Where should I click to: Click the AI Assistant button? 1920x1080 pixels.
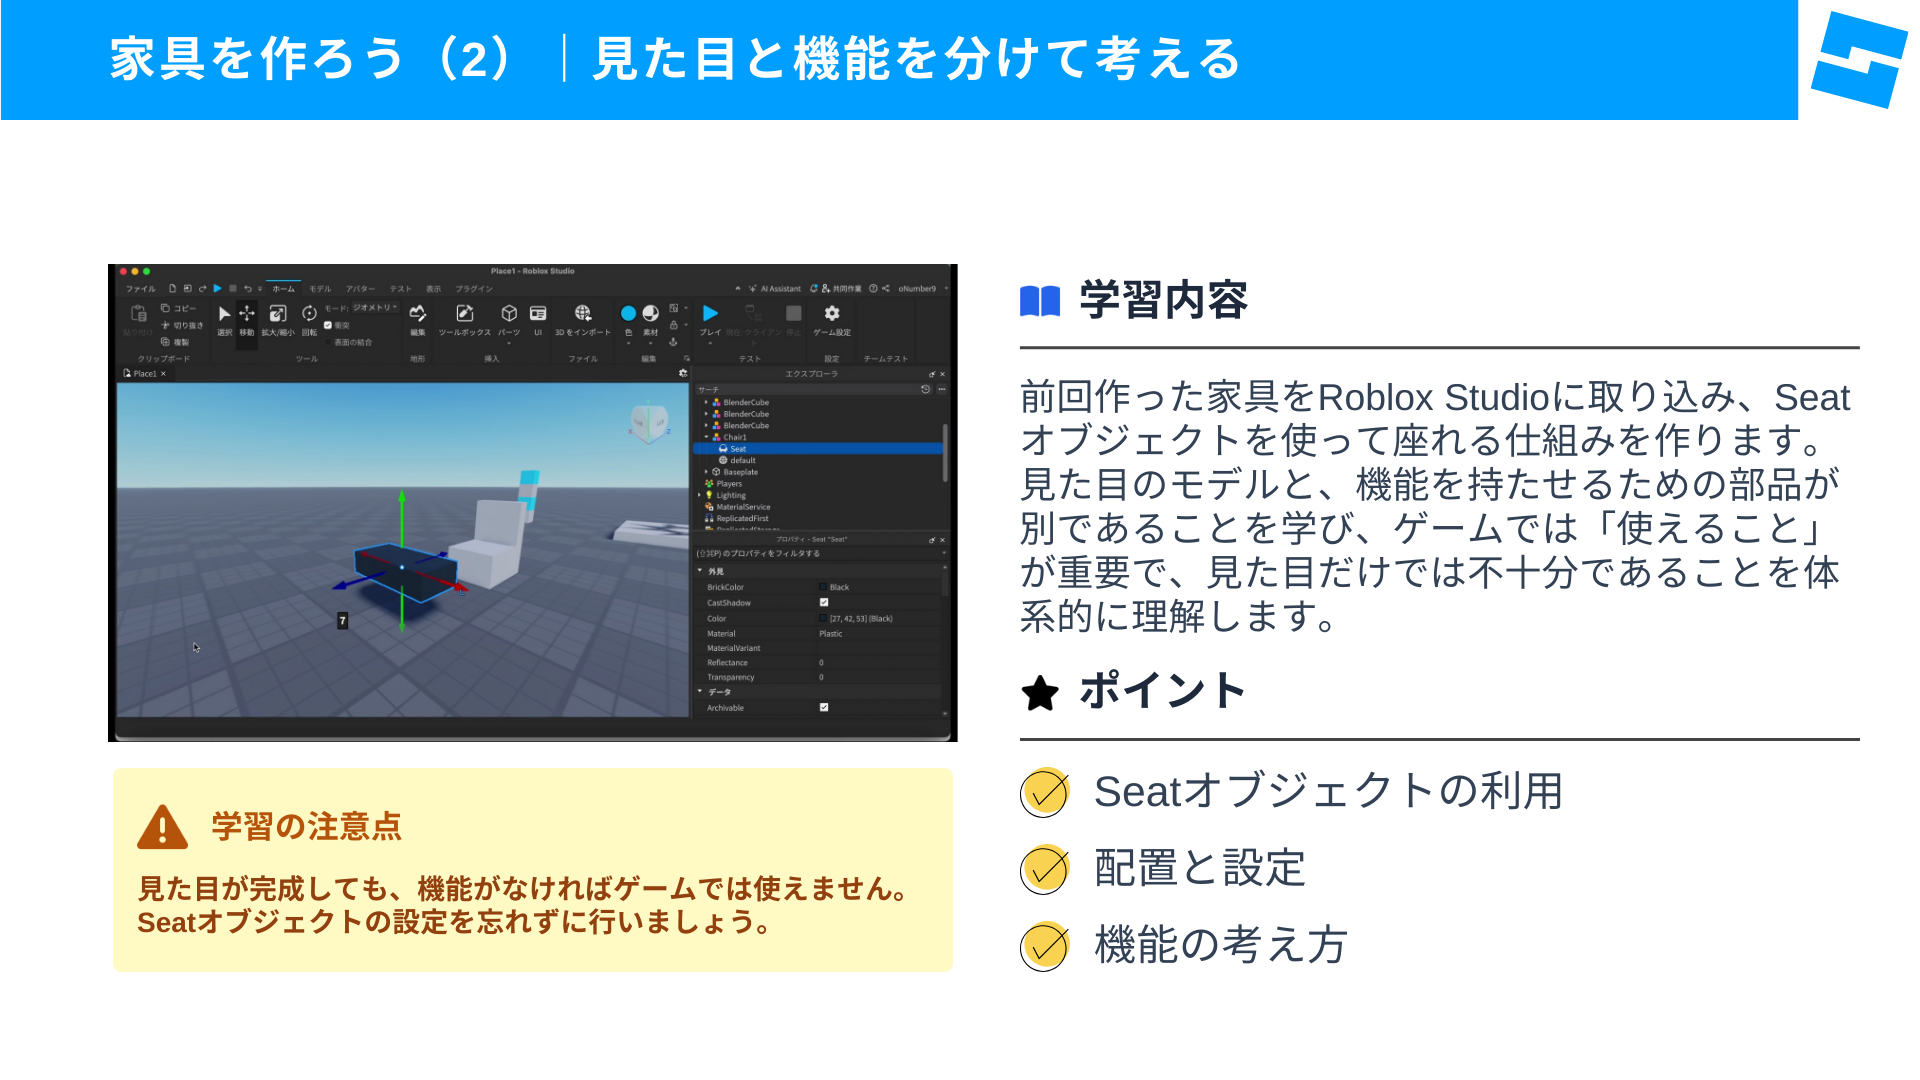[775, 289]
